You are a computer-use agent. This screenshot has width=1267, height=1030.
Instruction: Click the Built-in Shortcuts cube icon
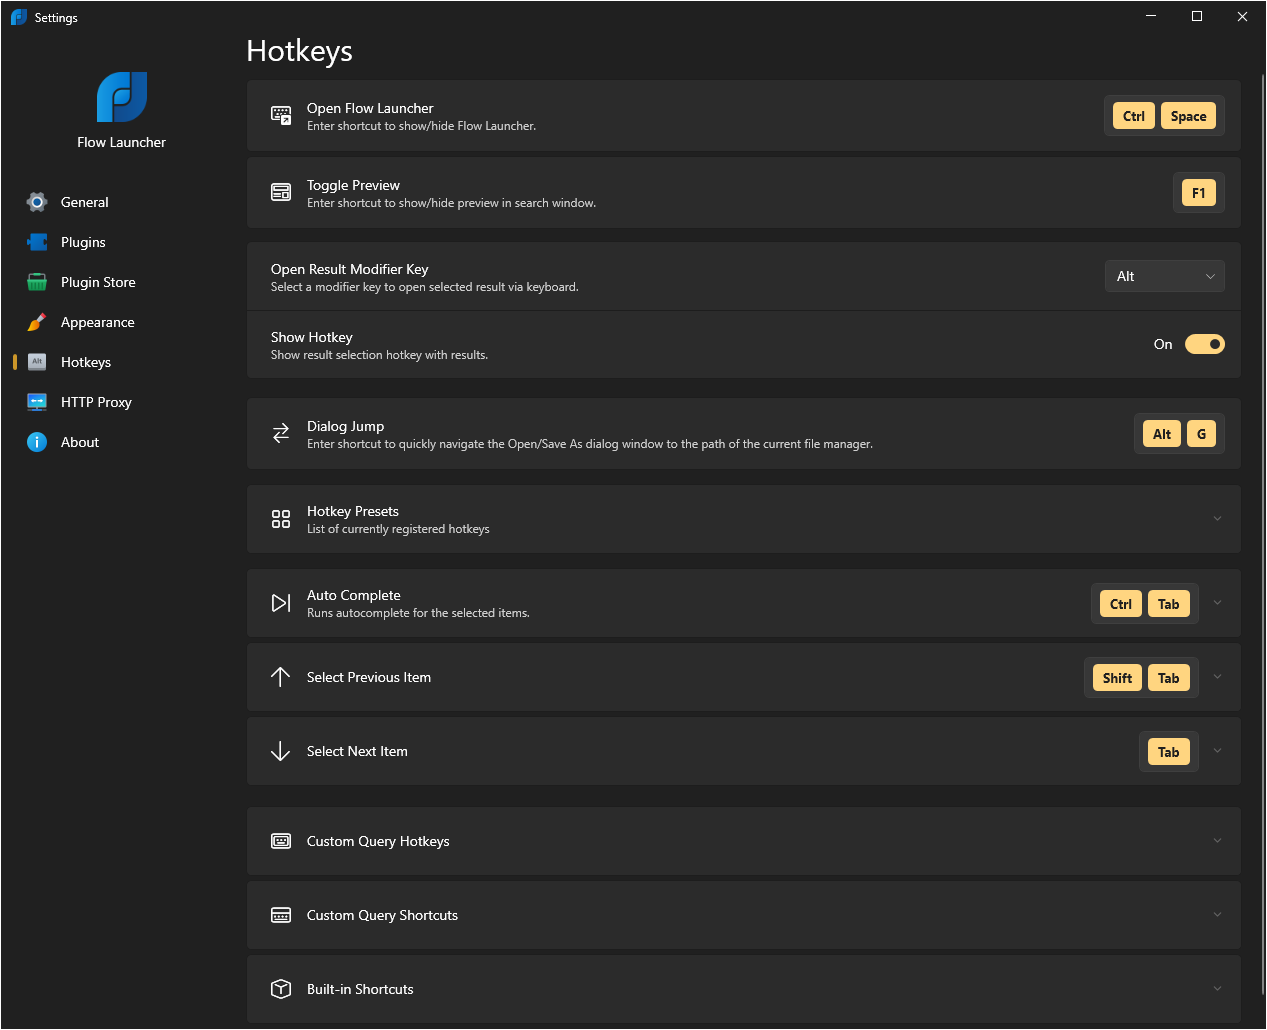pyautogui.click(x=281, y=989)
